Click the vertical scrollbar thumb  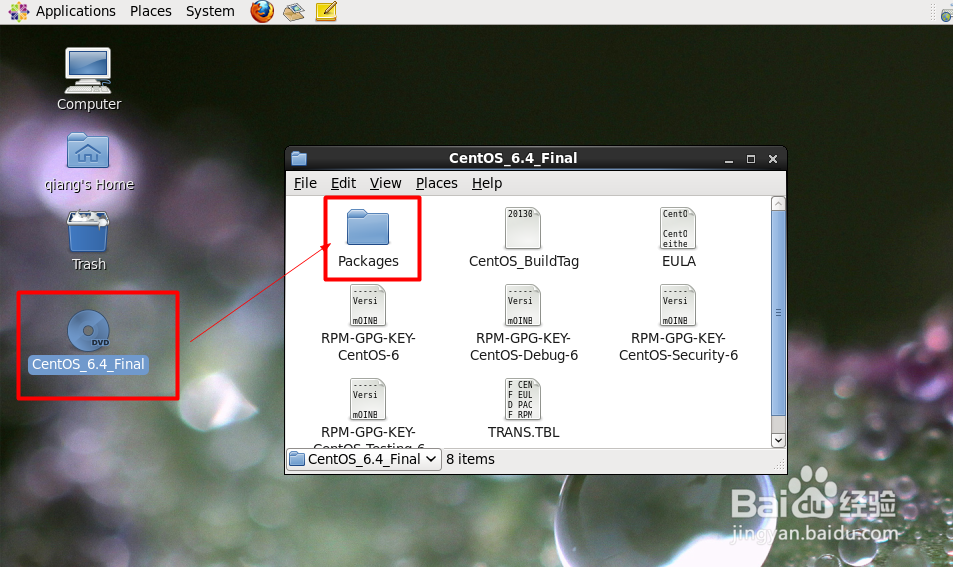click(778, 313)
